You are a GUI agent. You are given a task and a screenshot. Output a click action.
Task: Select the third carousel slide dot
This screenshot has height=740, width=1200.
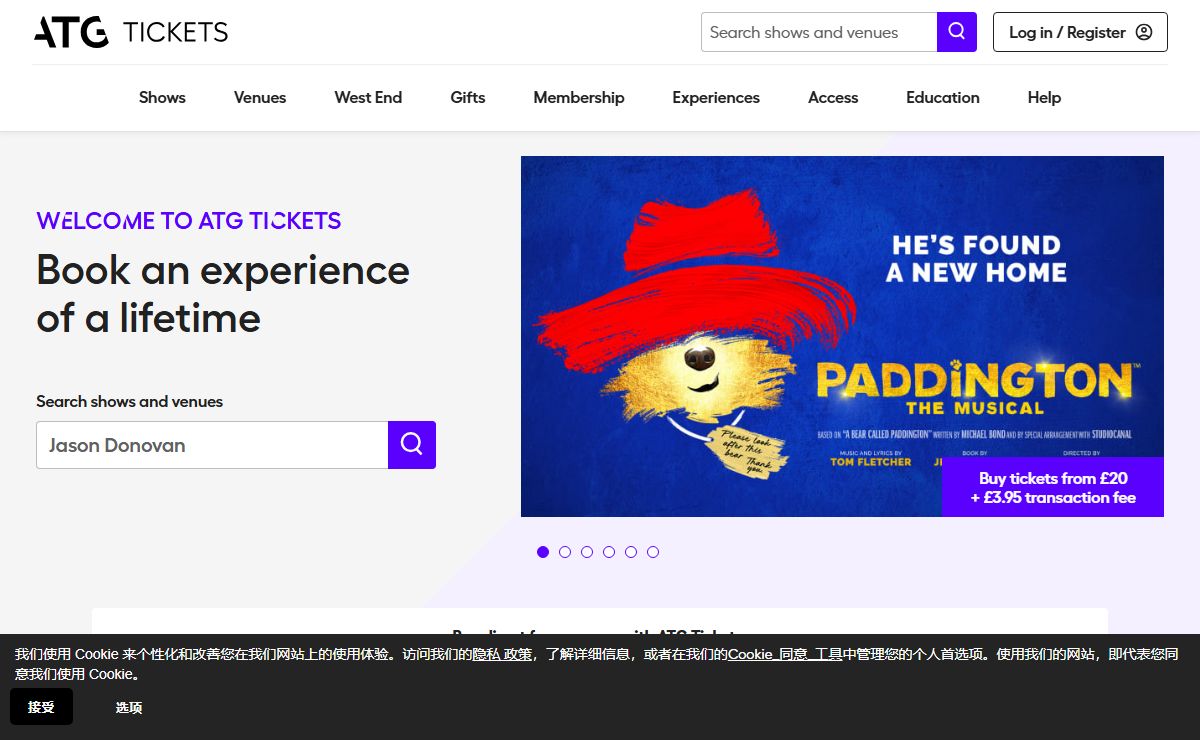(x=587, y=552)
